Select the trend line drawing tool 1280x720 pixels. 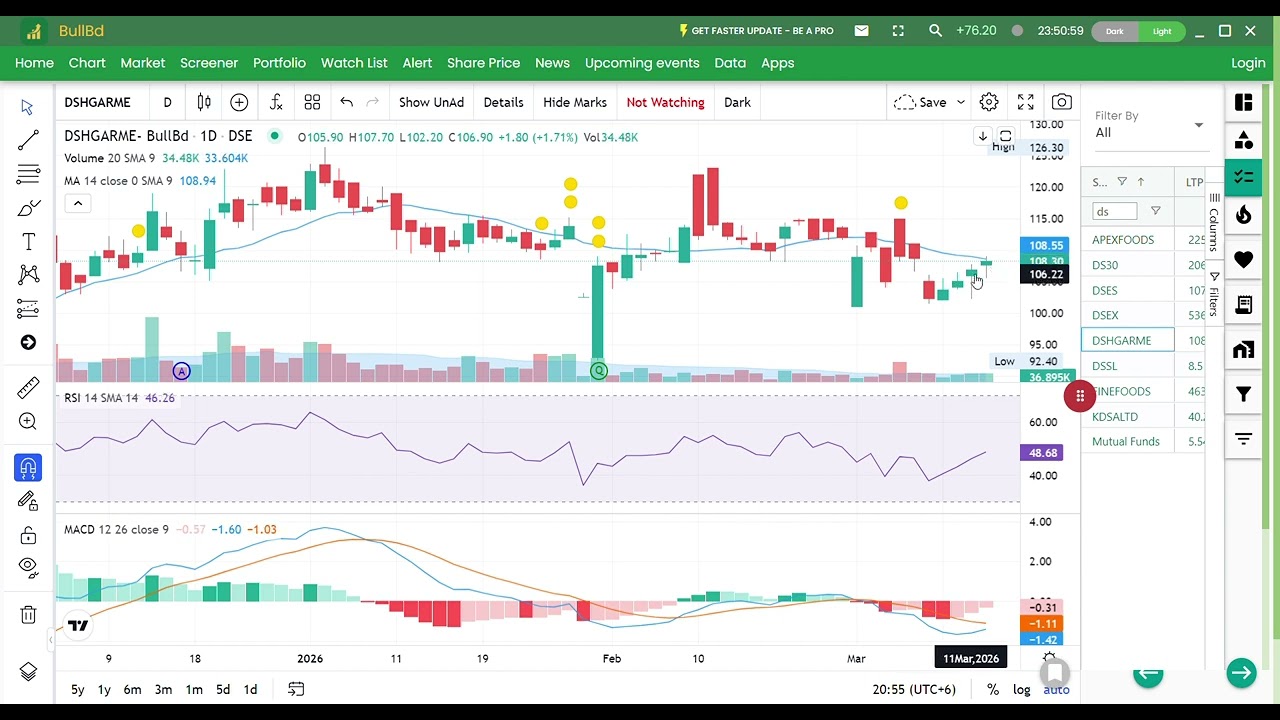point(28,140)
